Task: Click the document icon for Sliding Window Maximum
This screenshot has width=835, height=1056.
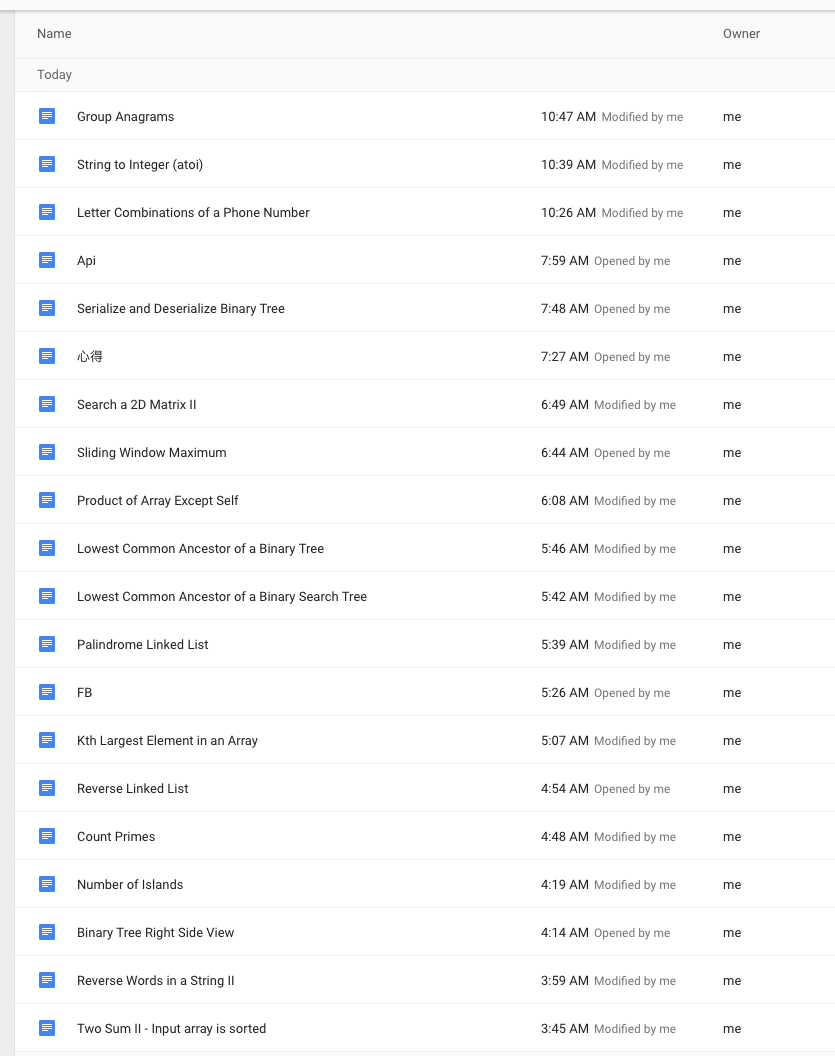Action: click(46, 452)
